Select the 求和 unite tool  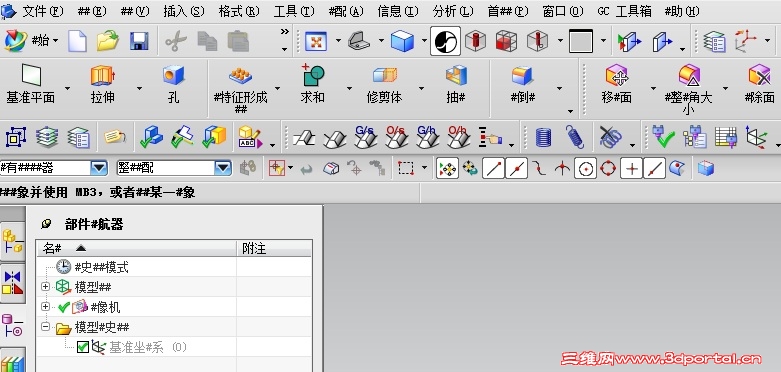tap(313, 84)
